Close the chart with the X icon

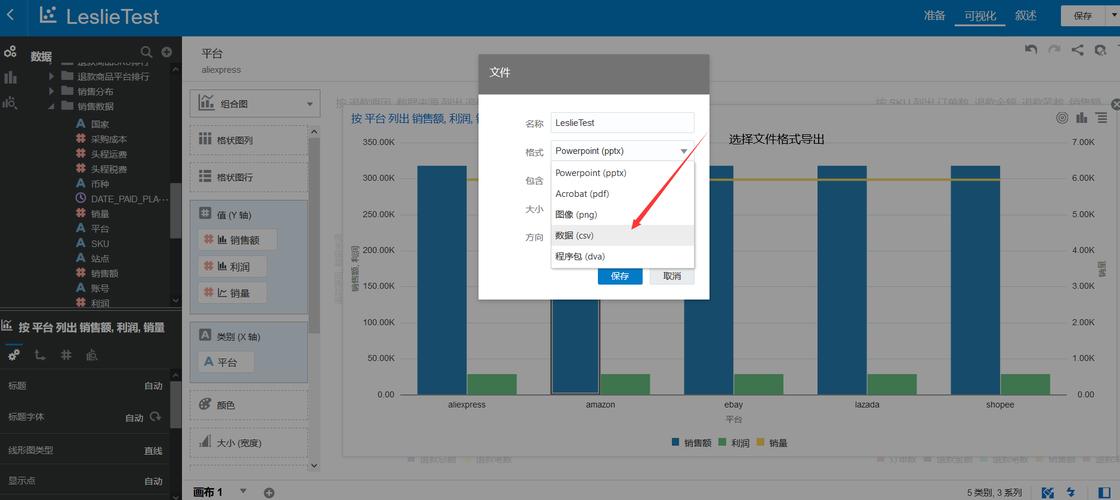click(1116, 104)
